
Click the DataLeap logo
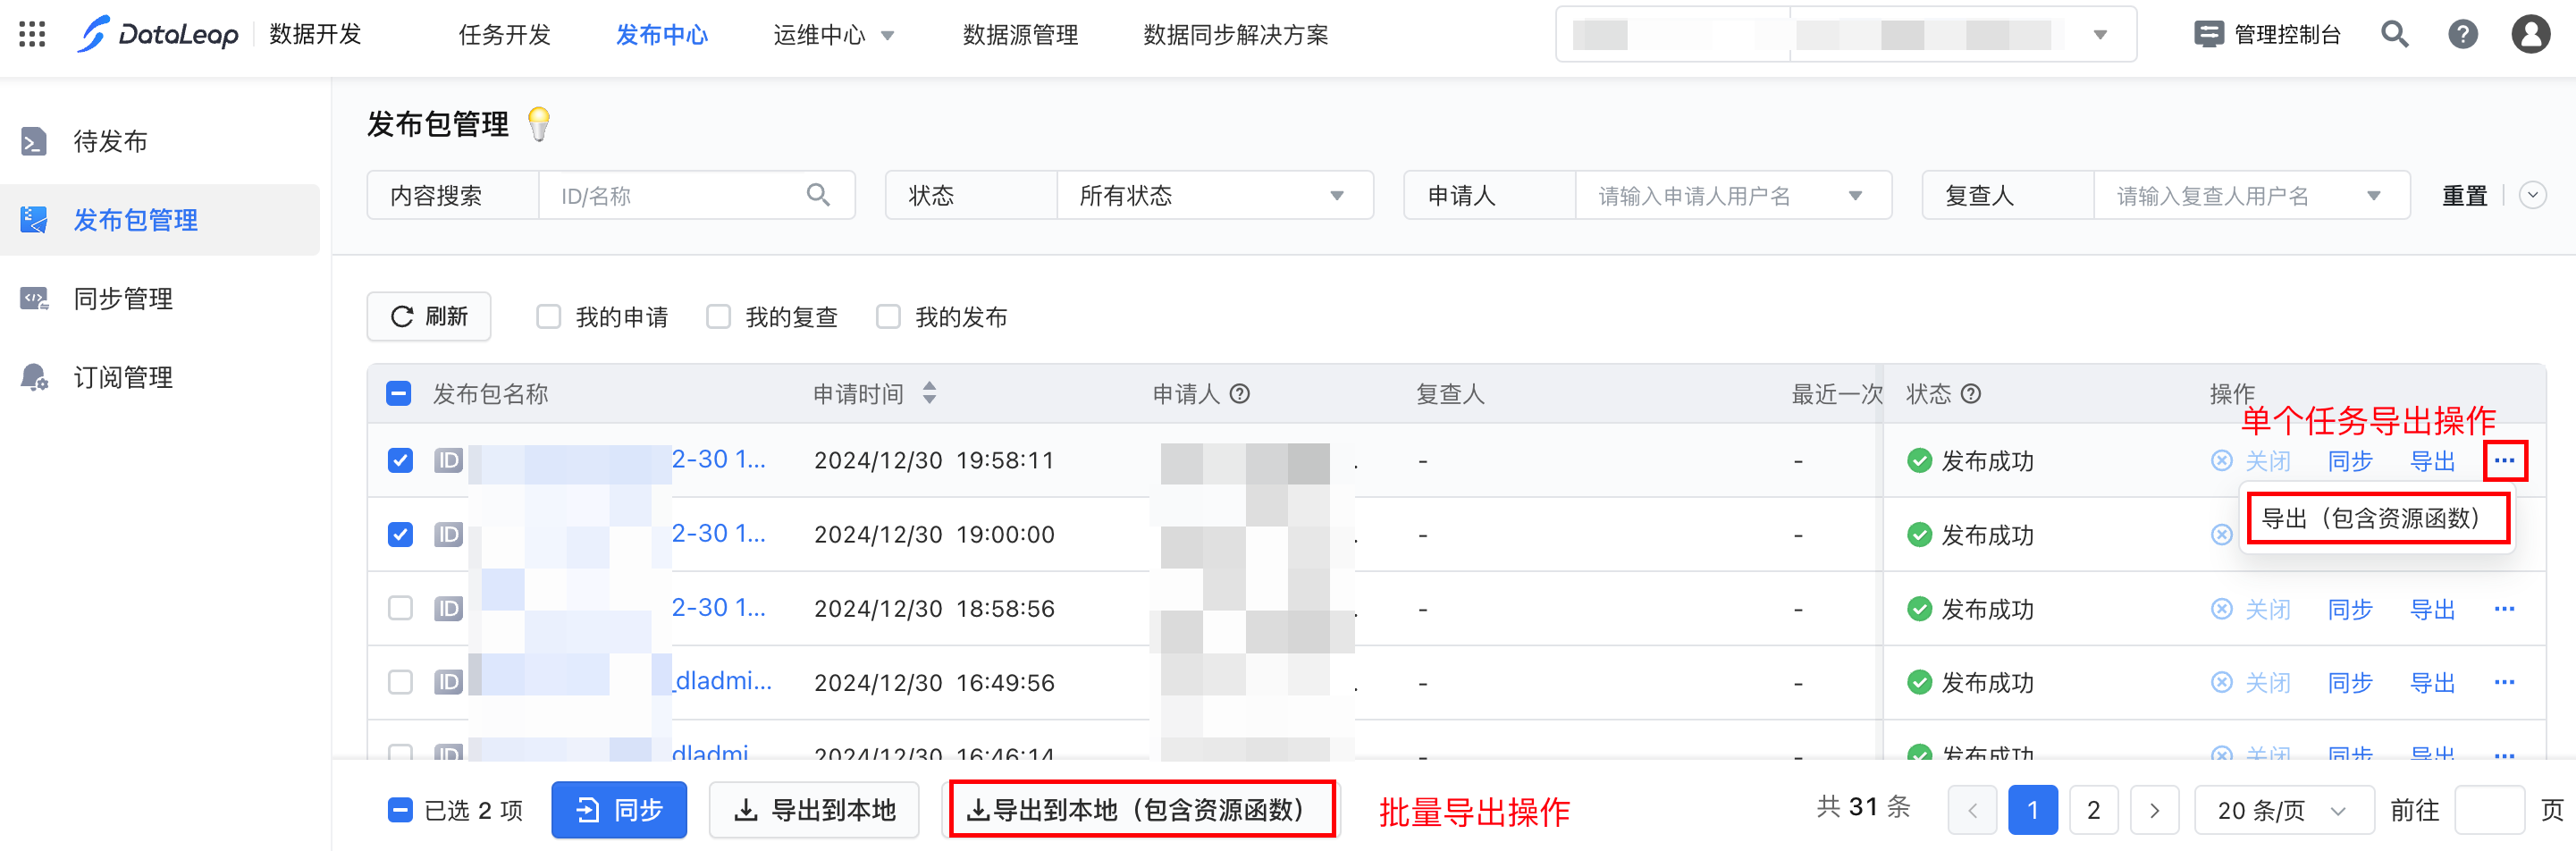[x=159, y=35]
